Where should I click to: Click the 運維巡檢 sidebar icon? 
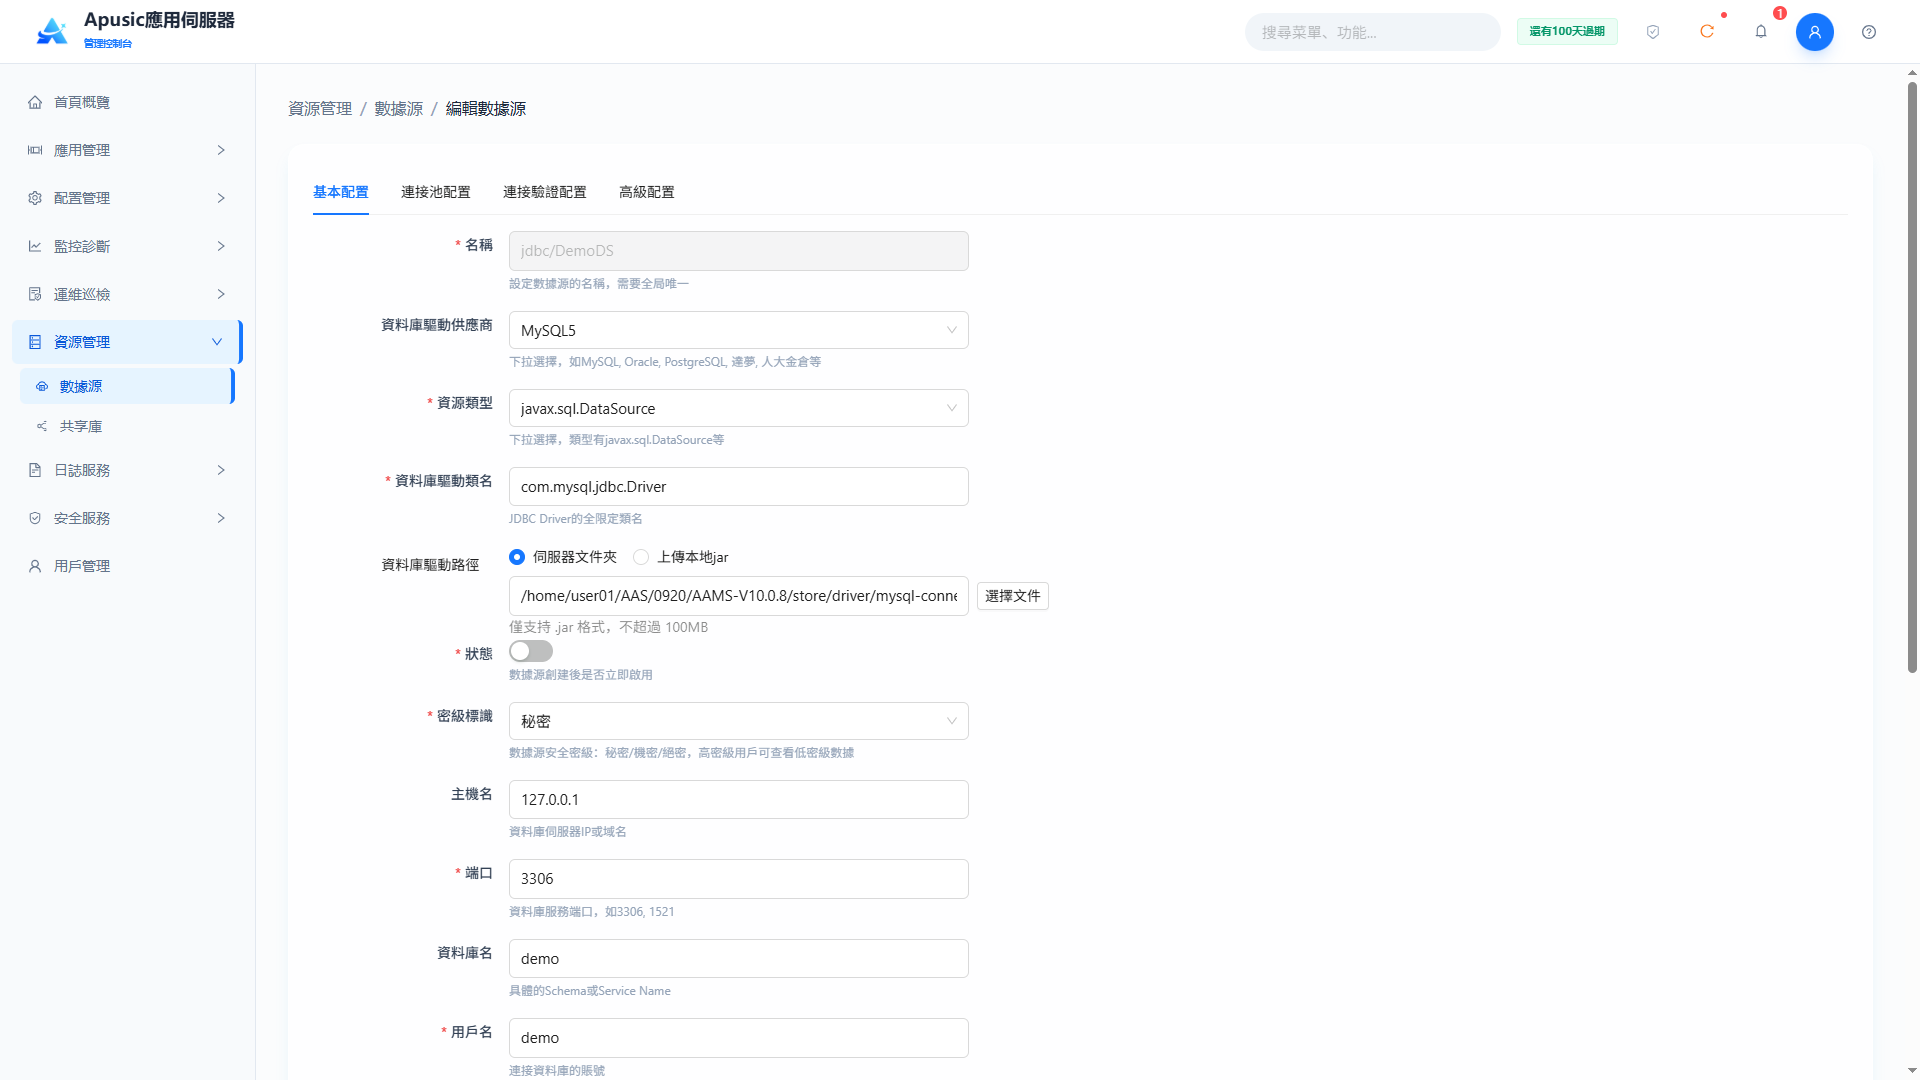(x=35, y=294)
